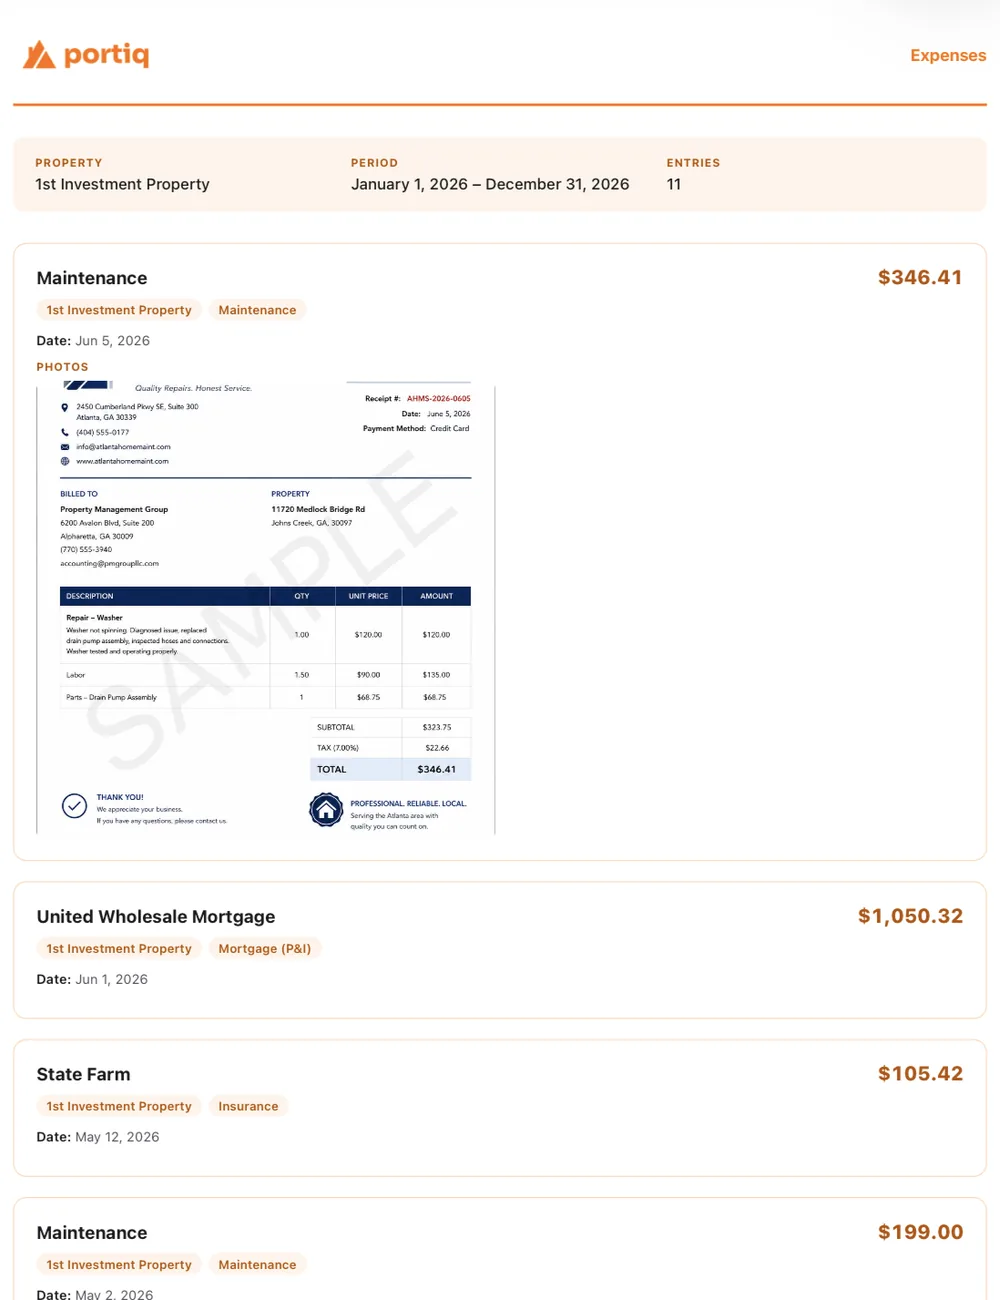This screenshot has height=1300, width=1000.
Task: Select the State Farm entry title
Action: (84, 1074)
